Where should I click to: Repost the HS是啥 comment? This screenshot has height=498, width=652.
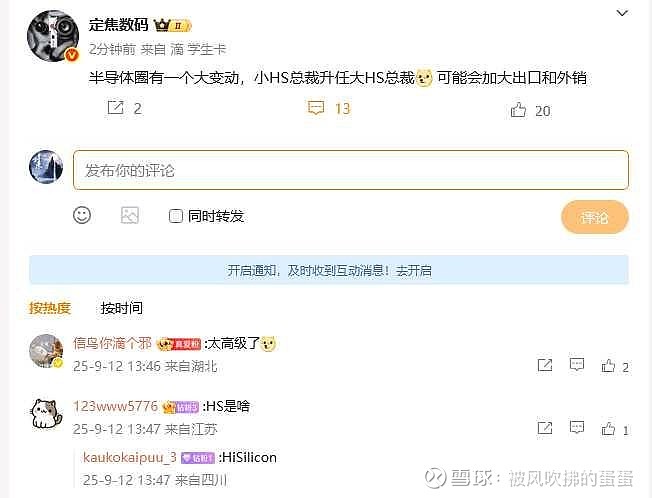pos(545,428)
